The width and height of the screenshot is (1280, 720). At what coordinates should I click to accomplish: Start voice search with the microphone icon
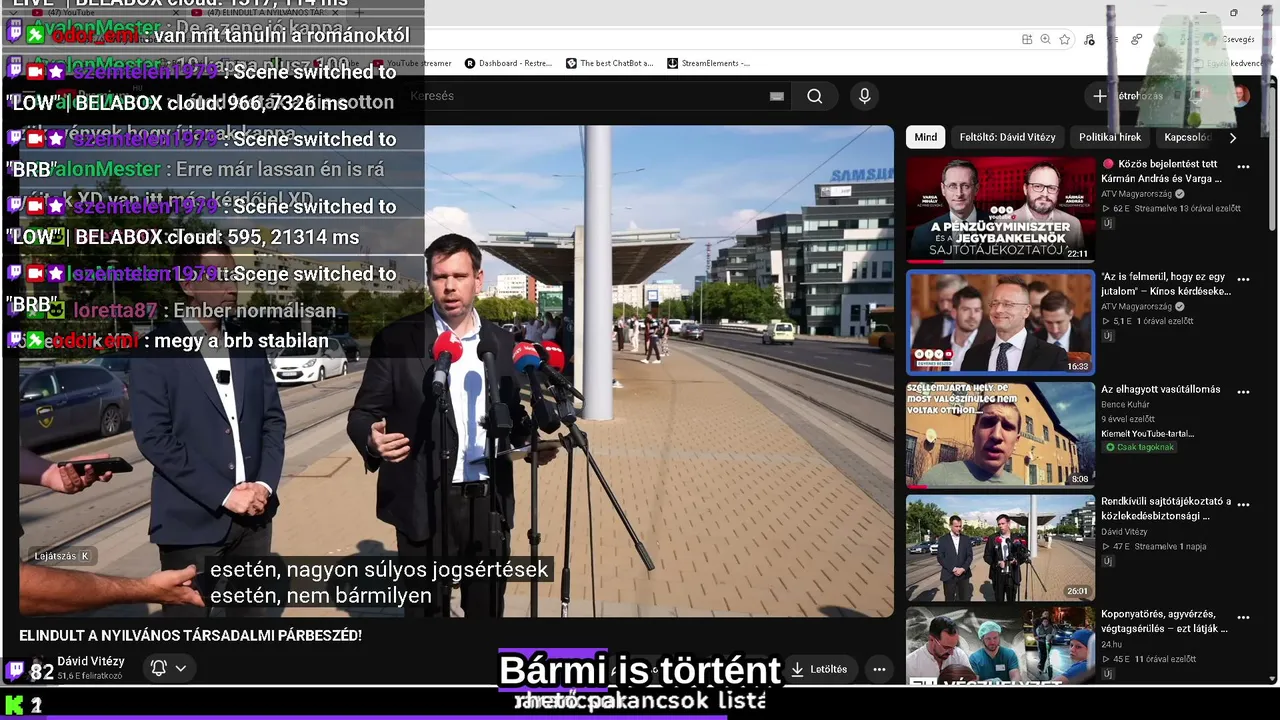[865, 96]
